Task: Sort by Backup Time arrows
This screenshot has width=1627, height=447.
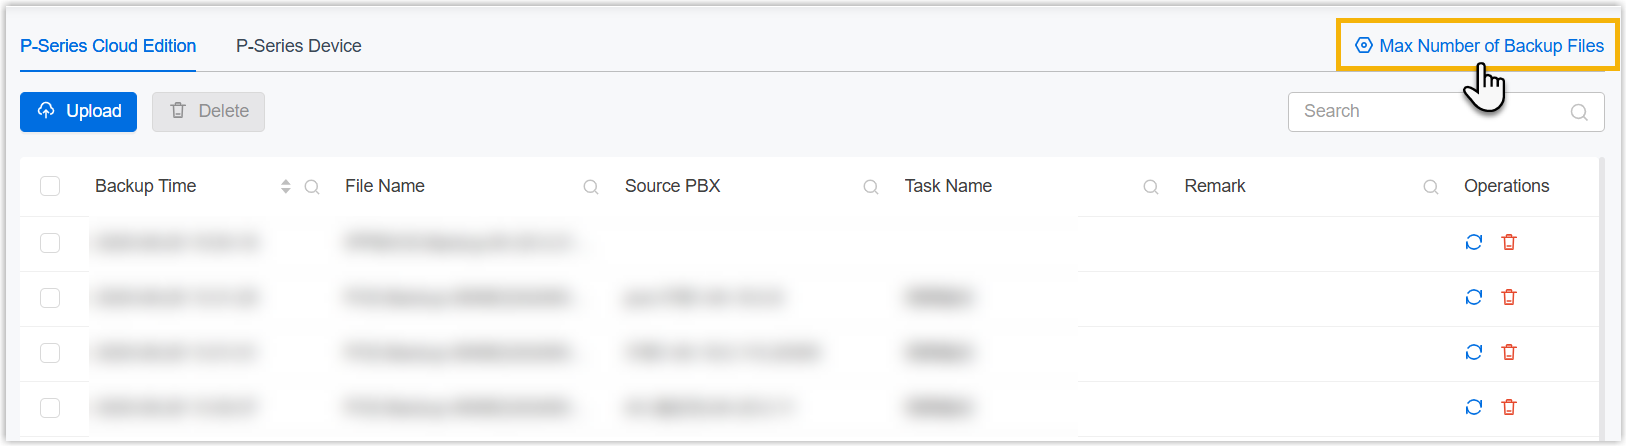Action: tap(286, 187)
